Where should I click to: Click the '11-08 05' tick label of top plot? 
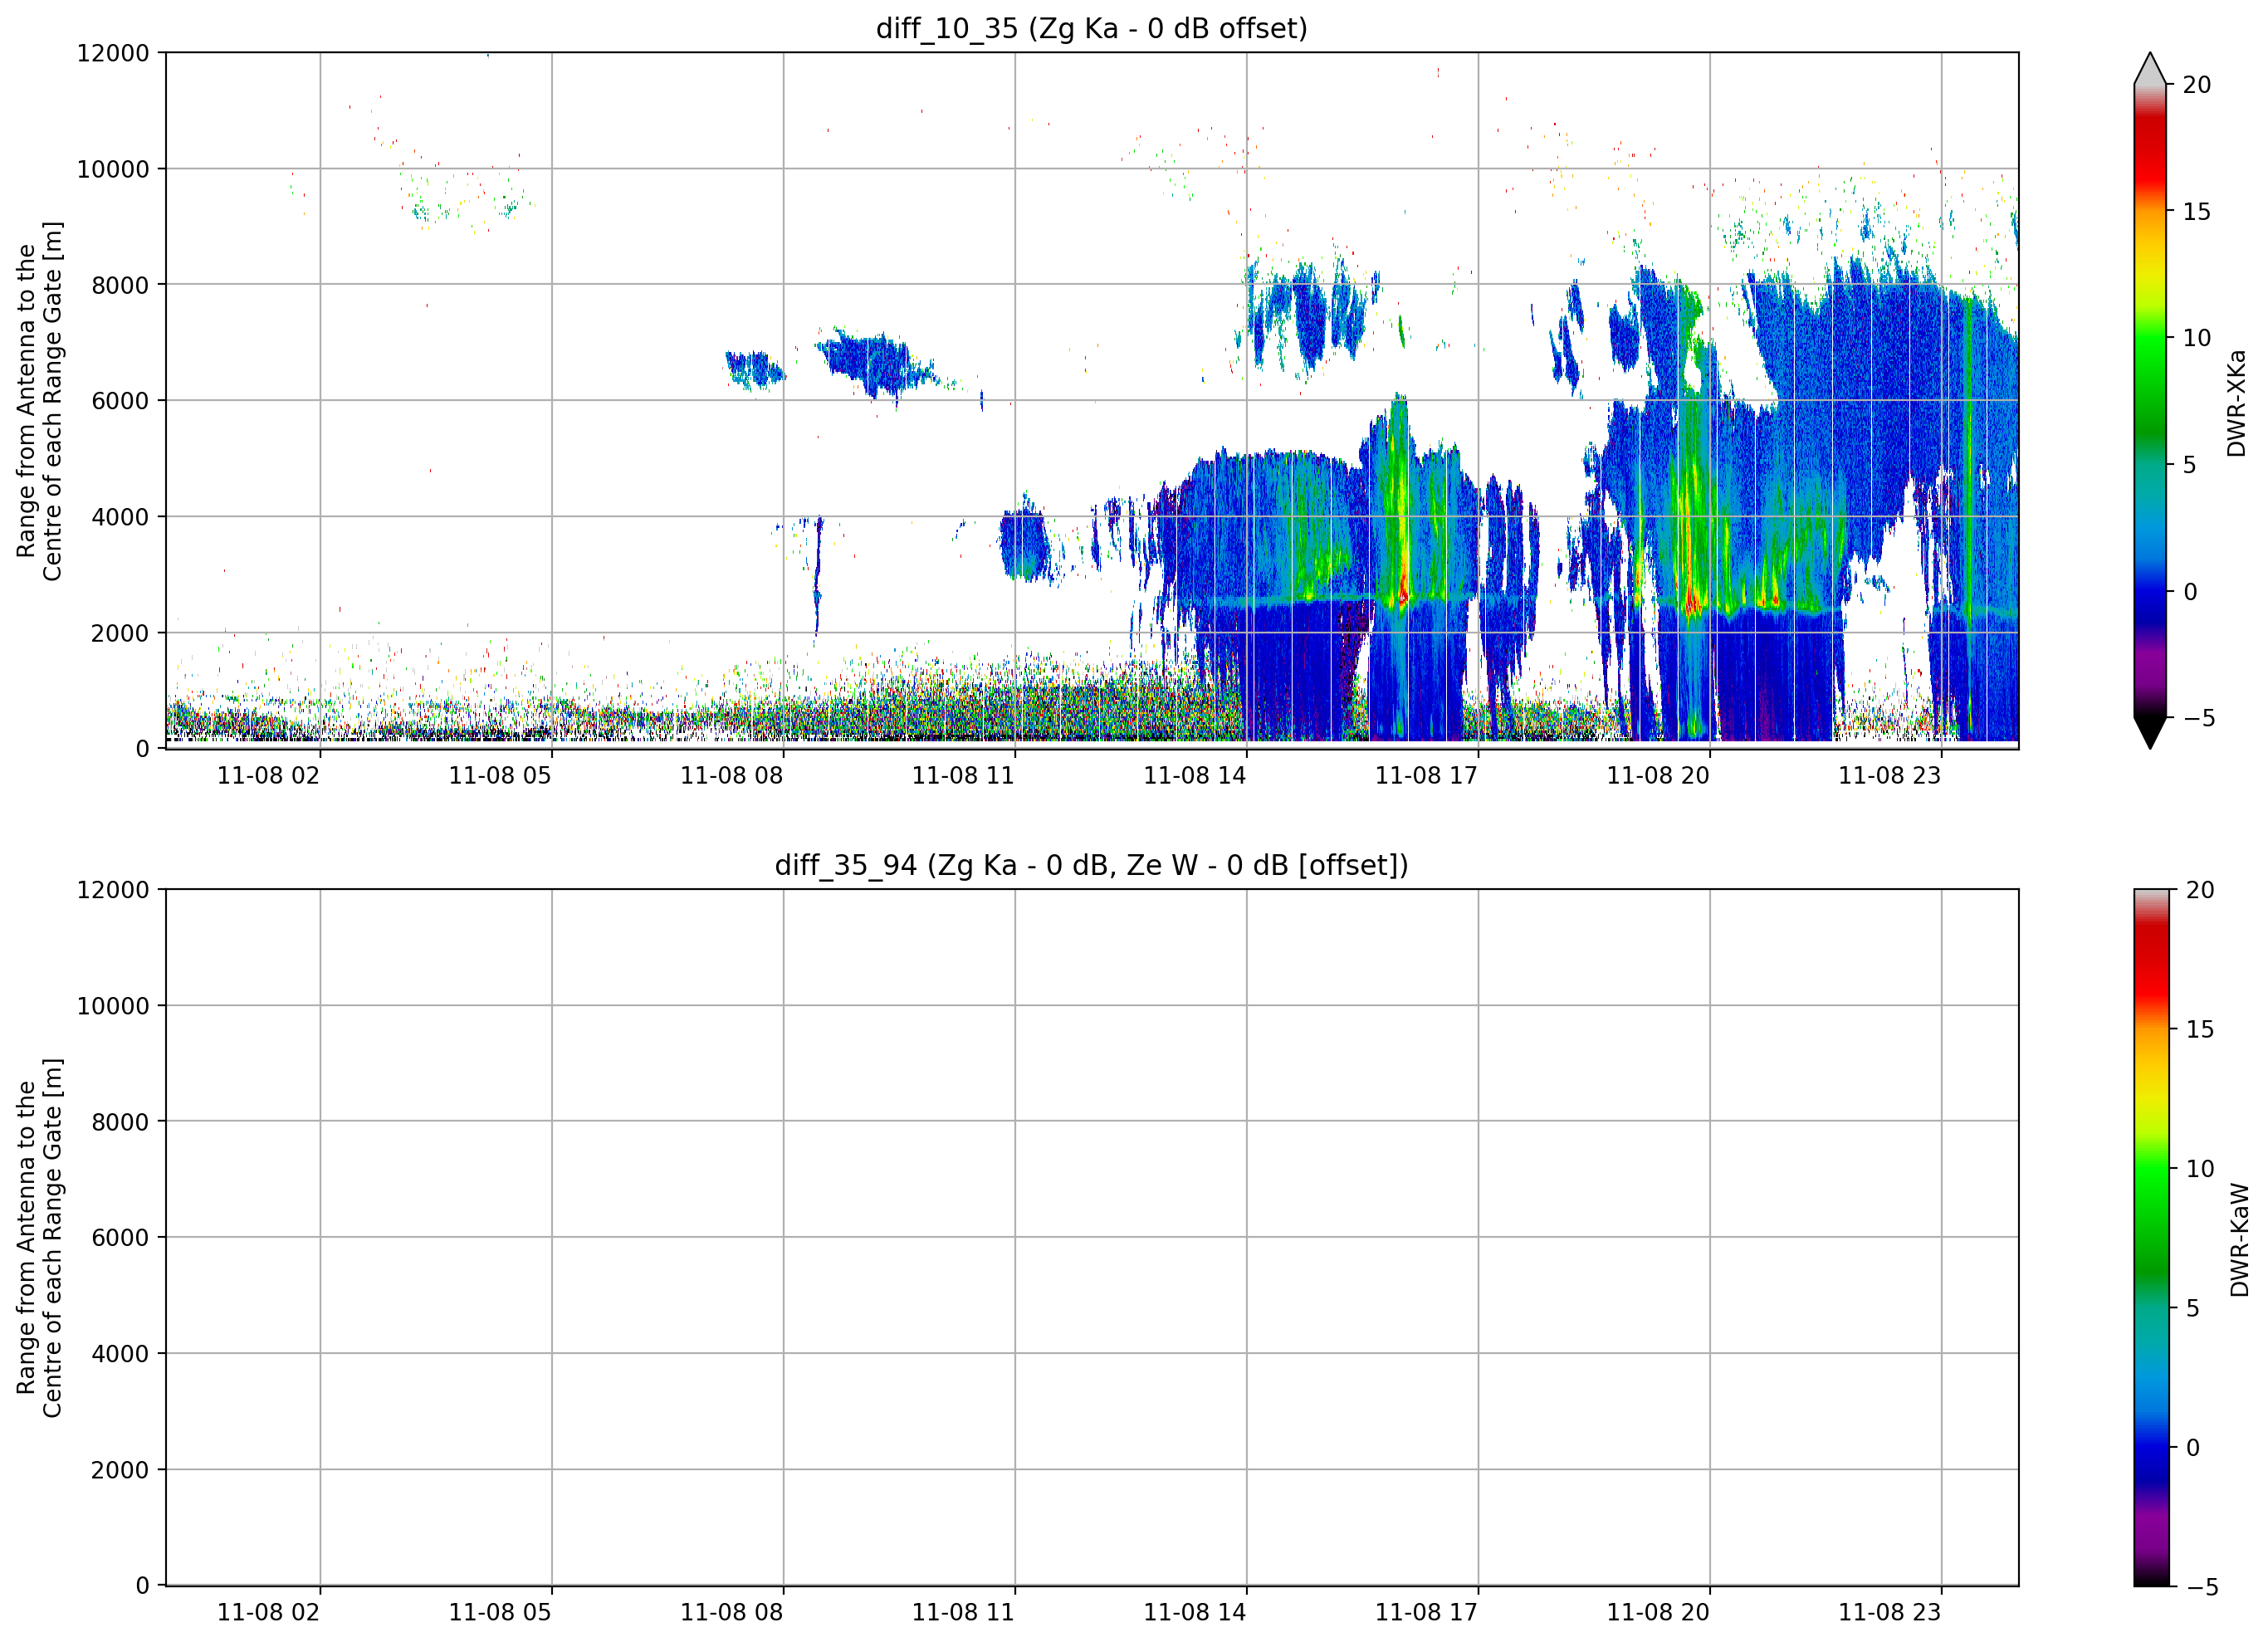click(500, 776)
